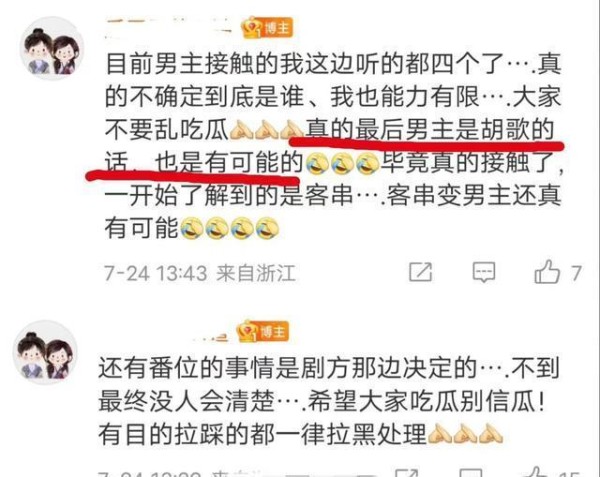Tap the share icon on first comment
The height and width of the screenshot is (477, 600).
(421, 272)
